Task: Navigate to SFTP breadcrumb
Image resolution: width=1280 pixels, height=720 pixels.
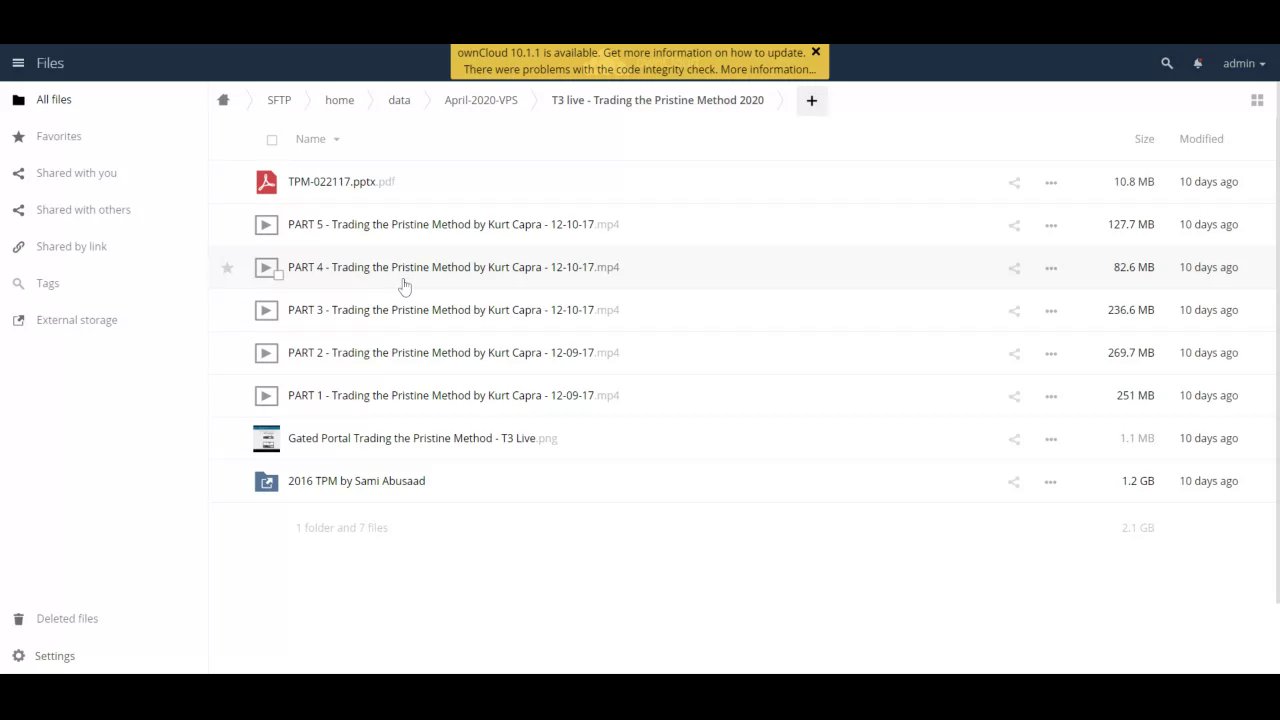Action: pos(279,100)
